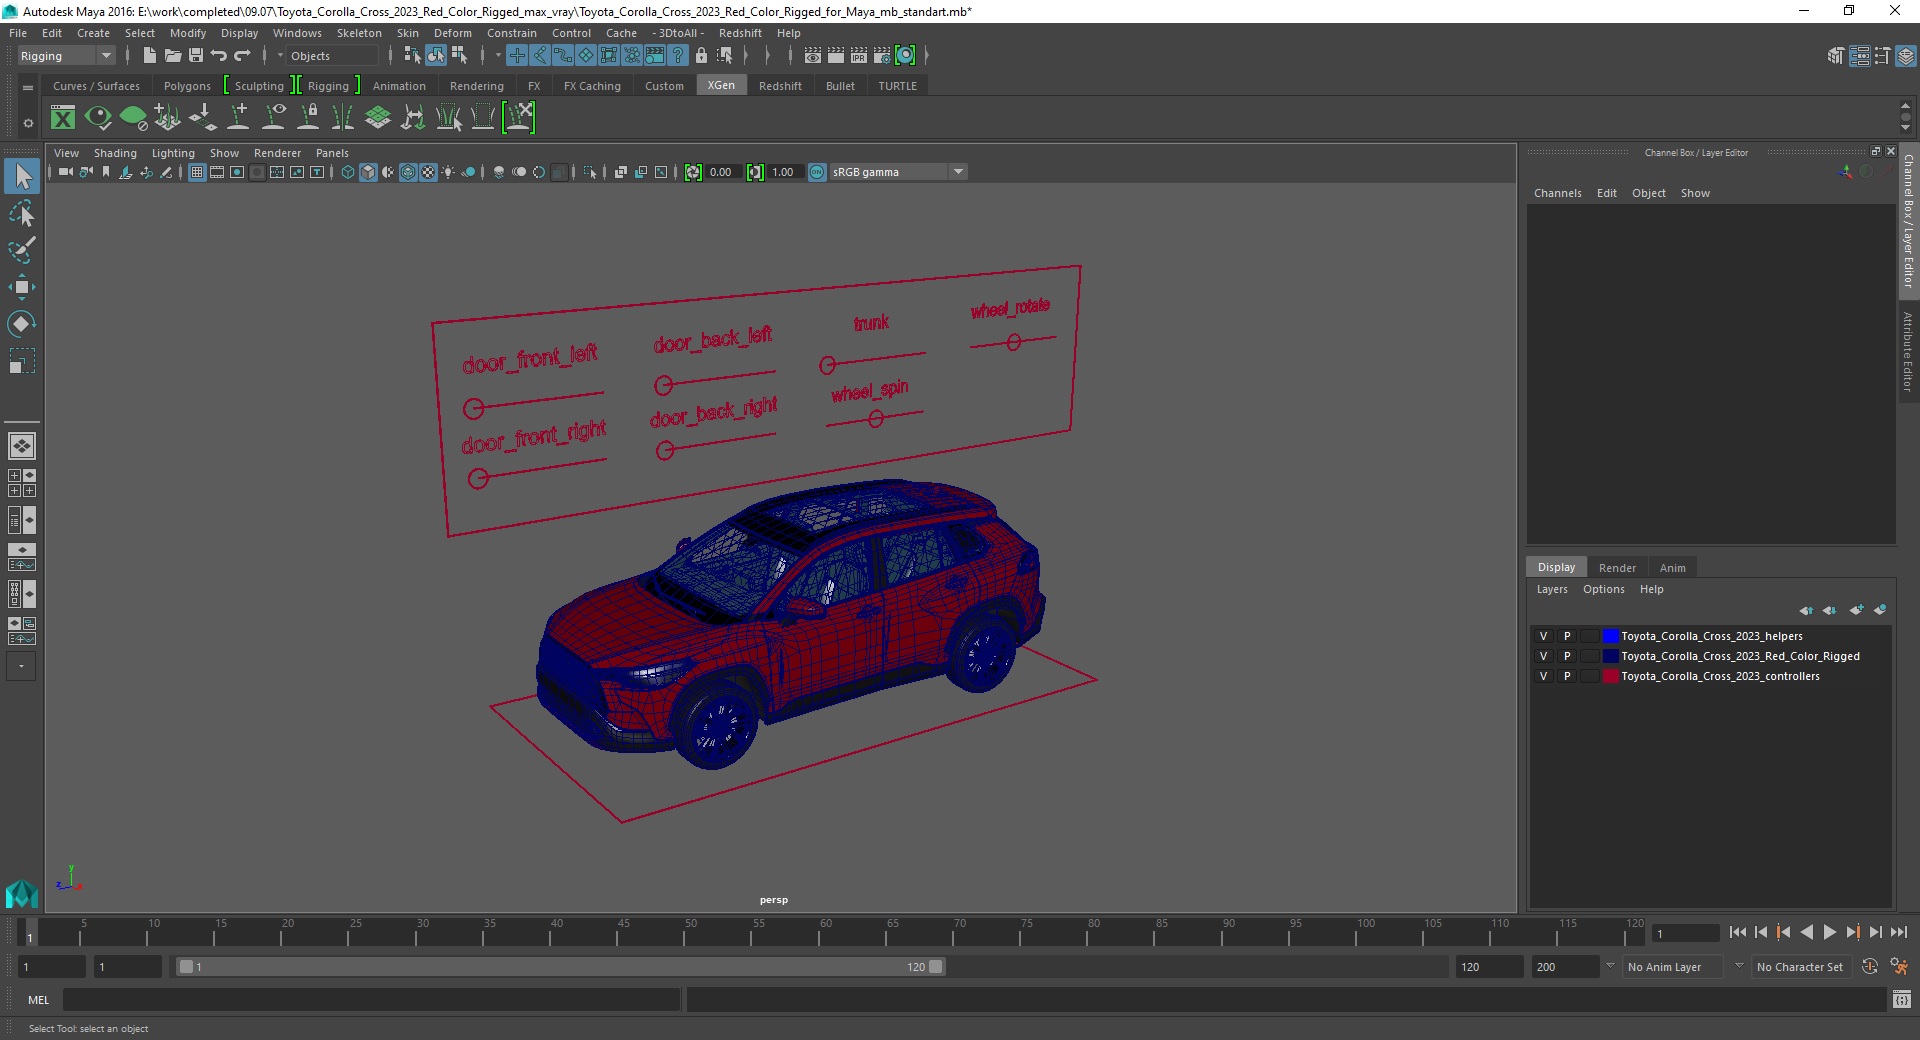Open render settings clapperboard gear icon

coord(882,56)
